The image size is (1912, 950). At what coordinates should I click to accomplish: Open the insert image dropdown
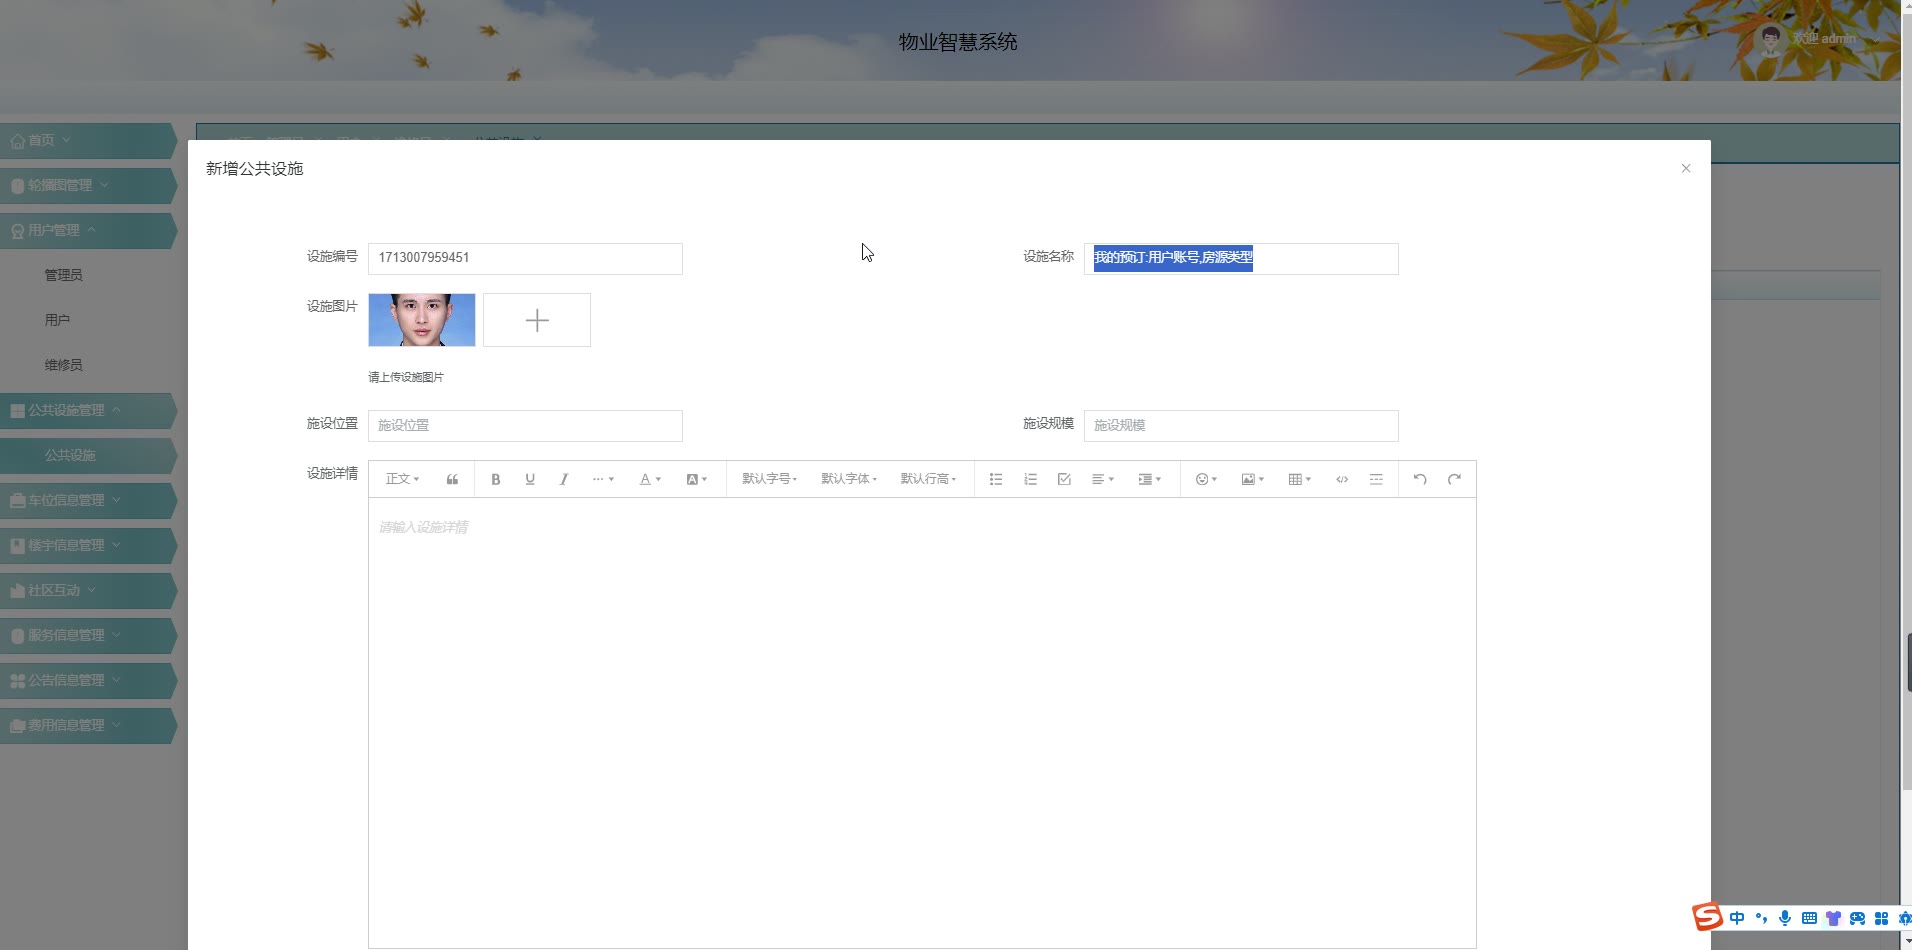click(1252, 479)
